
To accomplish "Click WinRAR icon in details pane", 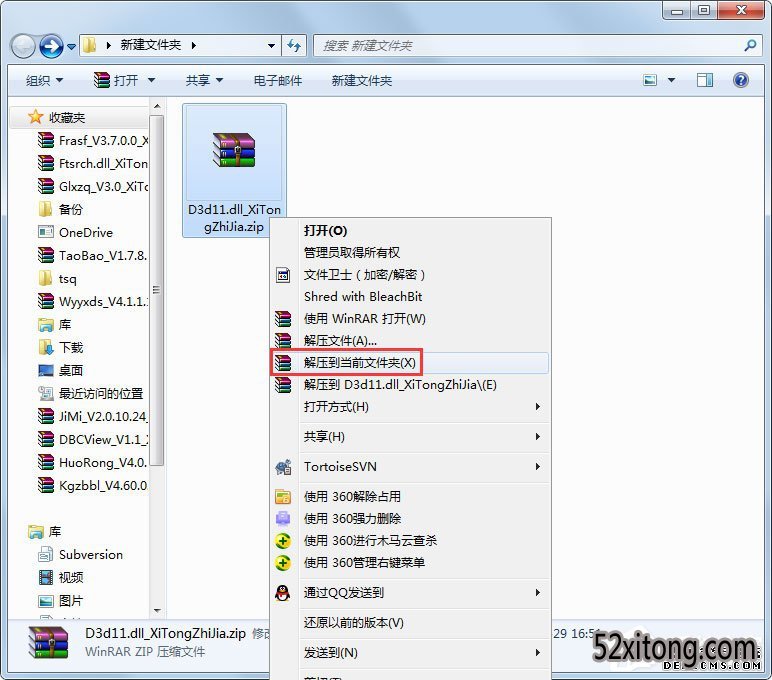I will pos(48,642).
